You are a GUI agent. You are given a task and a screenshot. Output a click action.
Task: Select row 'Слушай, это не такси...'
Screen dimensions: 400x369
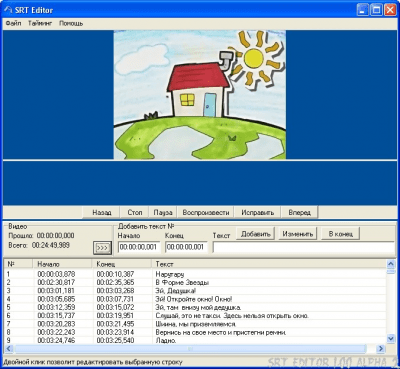pos(195,316)
